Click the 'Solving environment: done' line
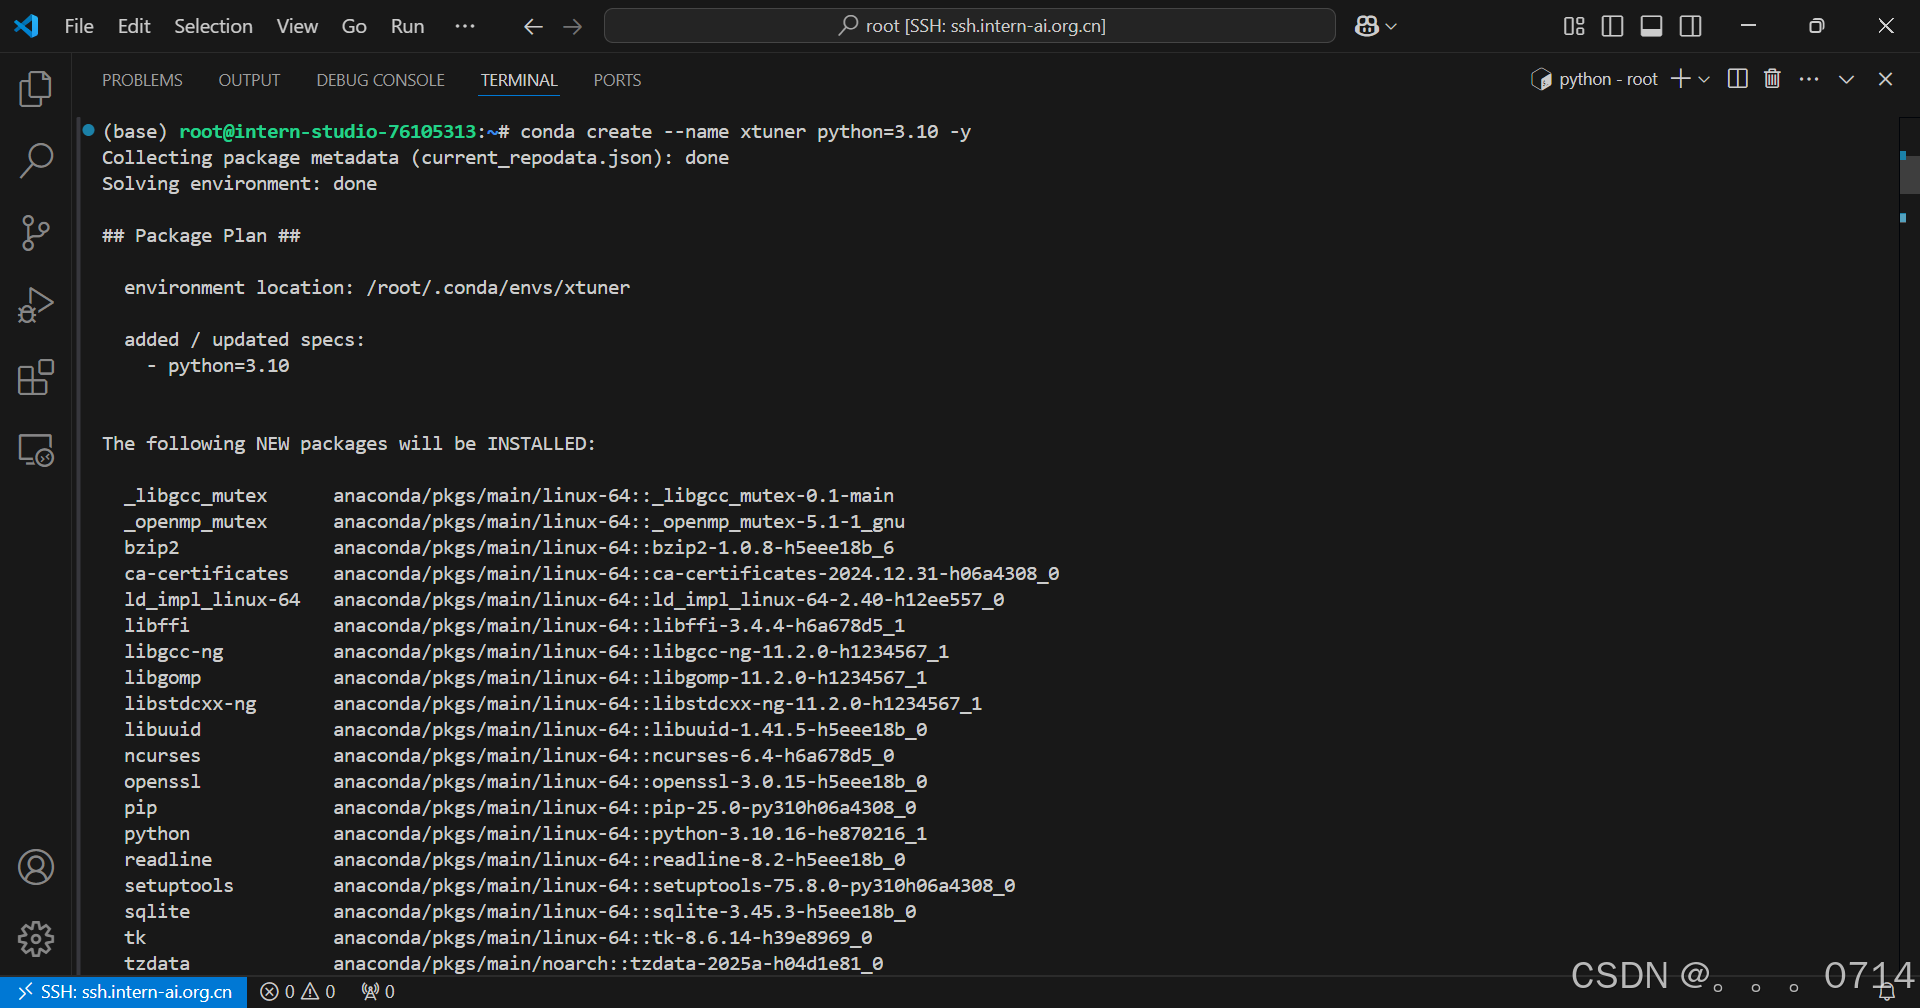Image resolution: width=1920 pixels, height=1008 pixels. click(x=239, y=184)
